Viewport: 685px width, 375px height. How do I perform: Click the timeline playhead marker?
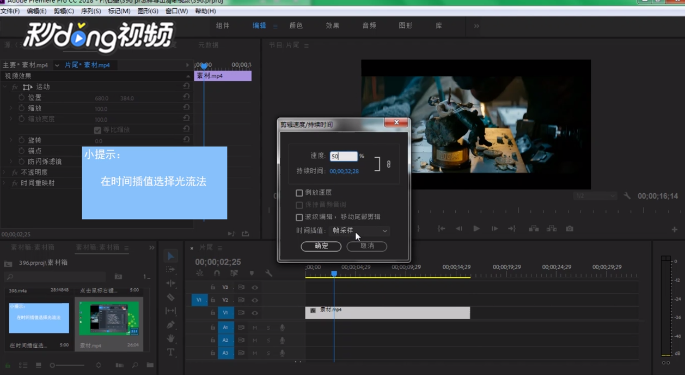click(334, 274)
